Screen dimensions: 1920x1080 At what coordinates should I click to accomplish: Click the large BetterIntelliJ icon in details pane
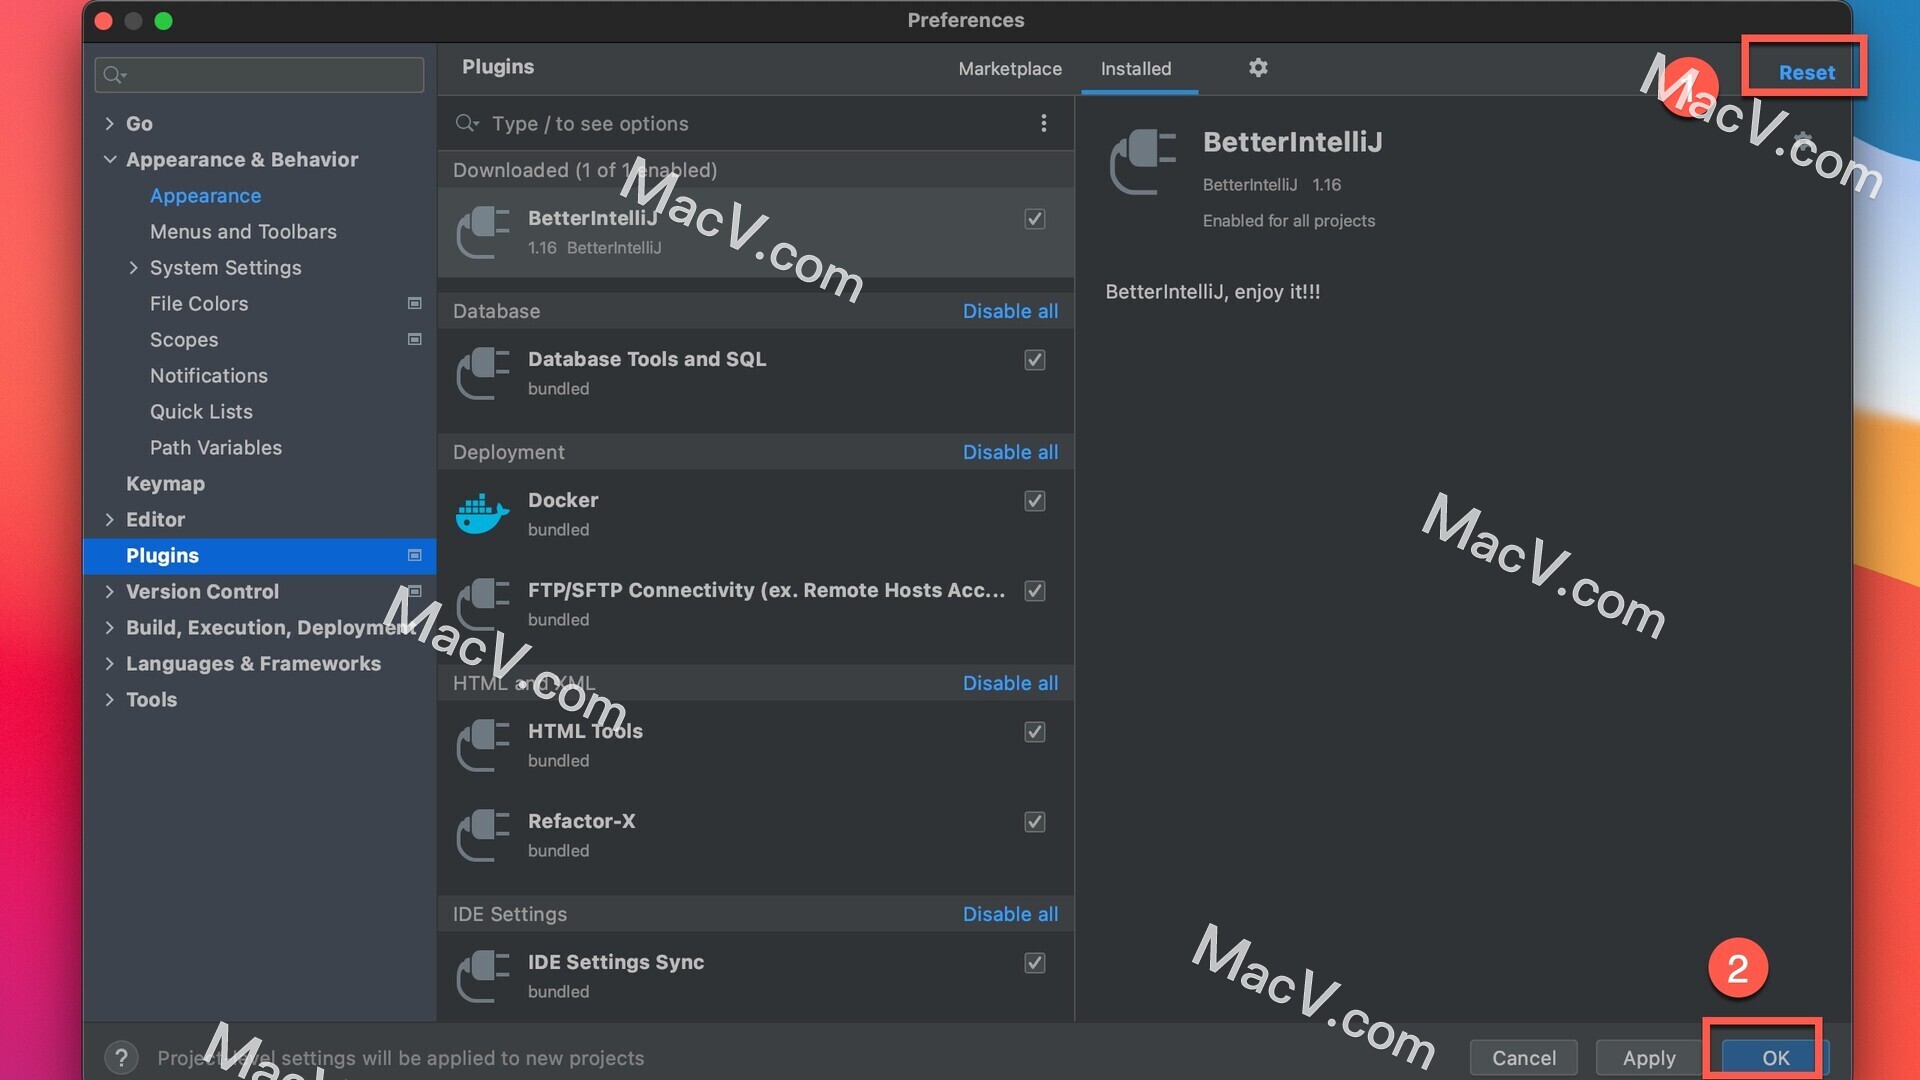pyautogui.click(x=1142, y=162)
